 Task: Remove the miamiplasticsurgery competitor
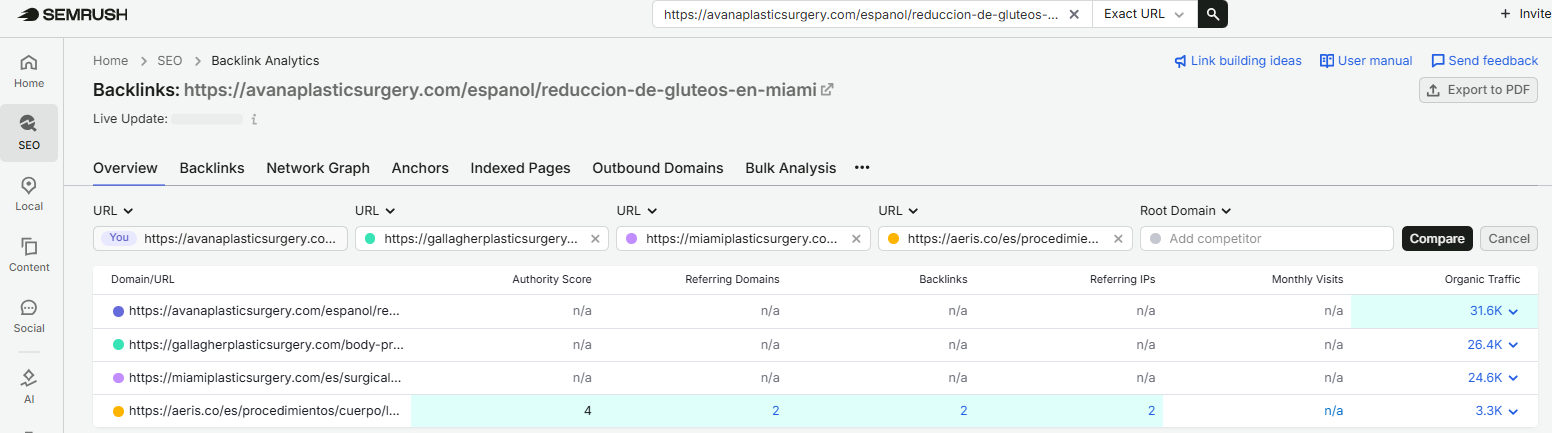click(856, 239)
